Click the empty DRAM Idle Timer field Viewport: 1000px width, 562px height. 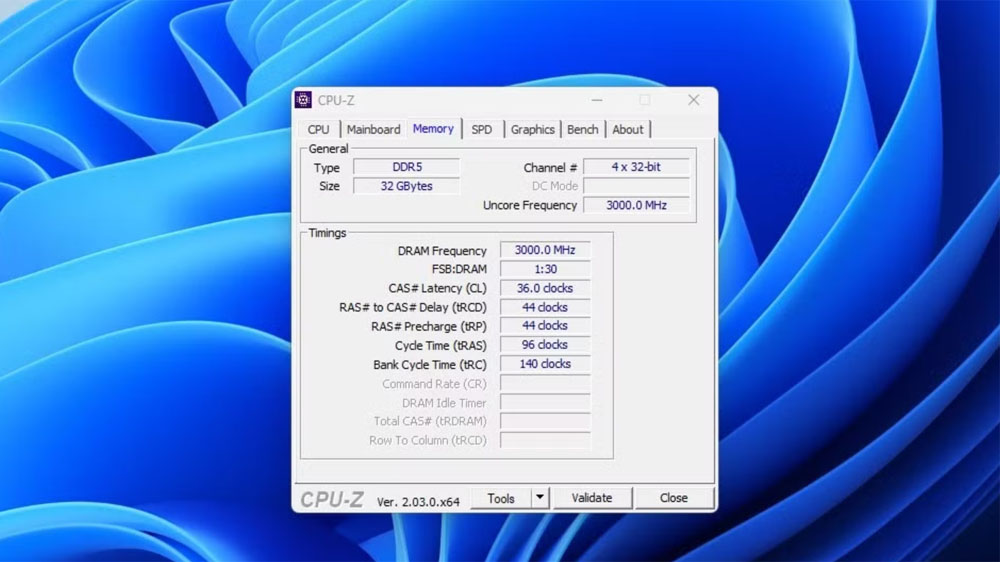[545, 403]
